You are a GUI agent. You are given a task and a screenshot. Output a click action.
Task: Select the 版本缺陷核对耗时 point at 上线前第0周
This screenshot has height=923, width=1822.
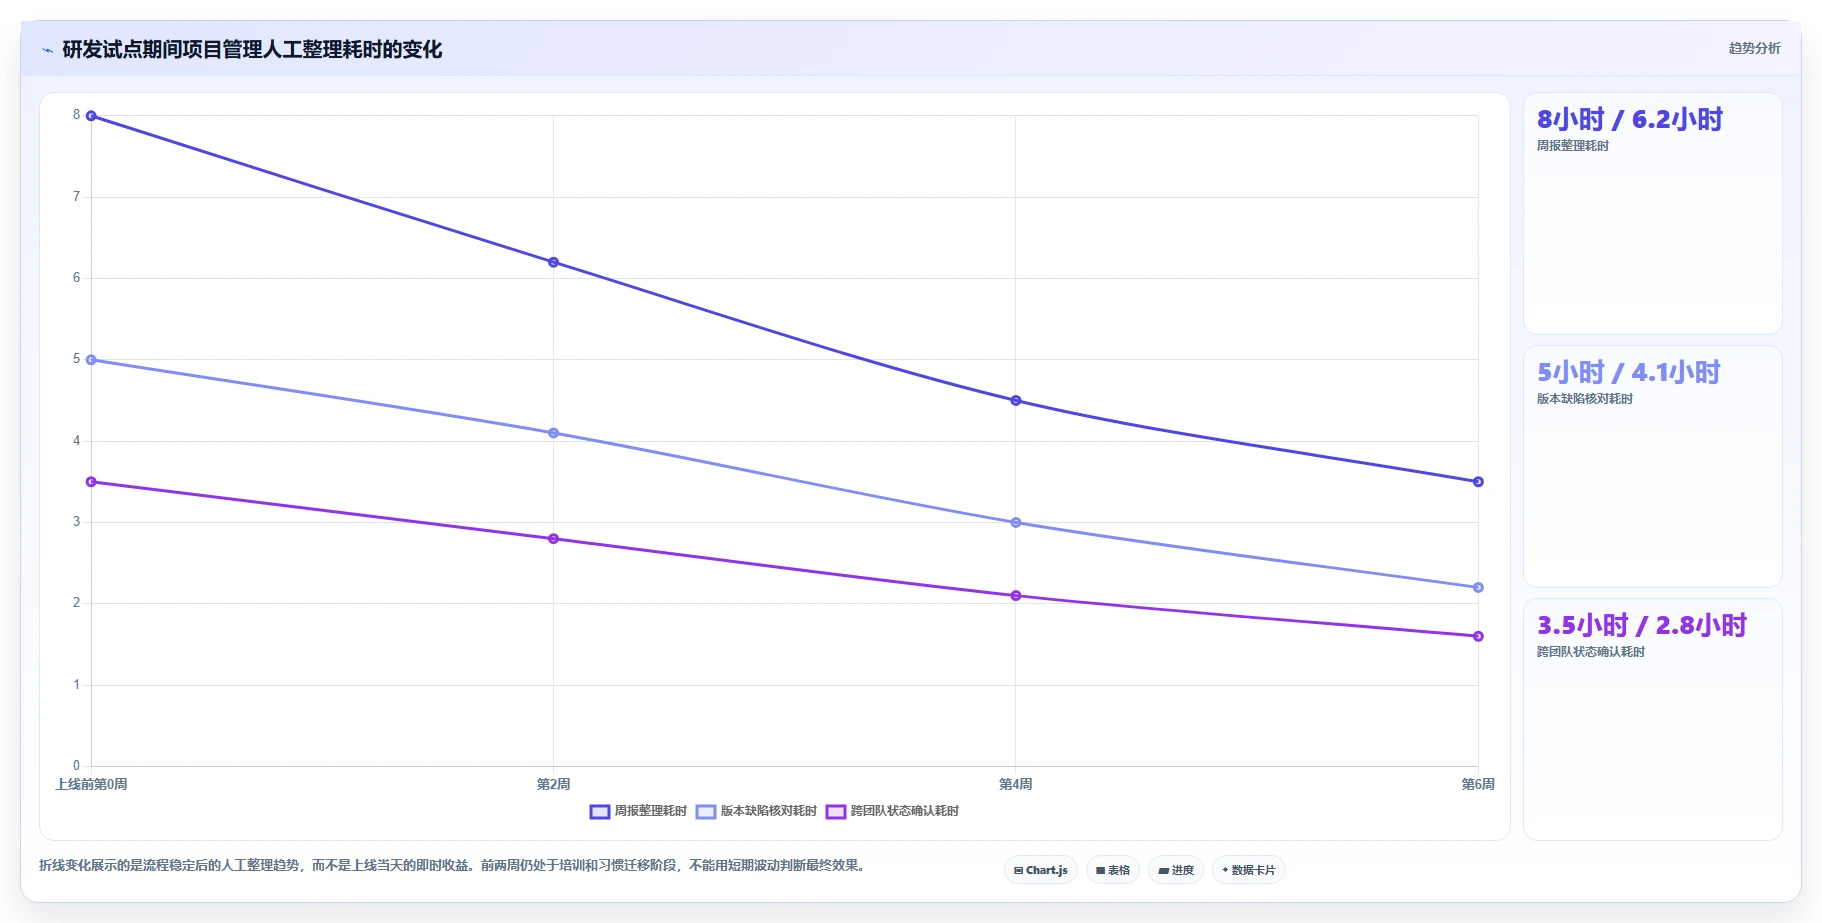[91, 360]
